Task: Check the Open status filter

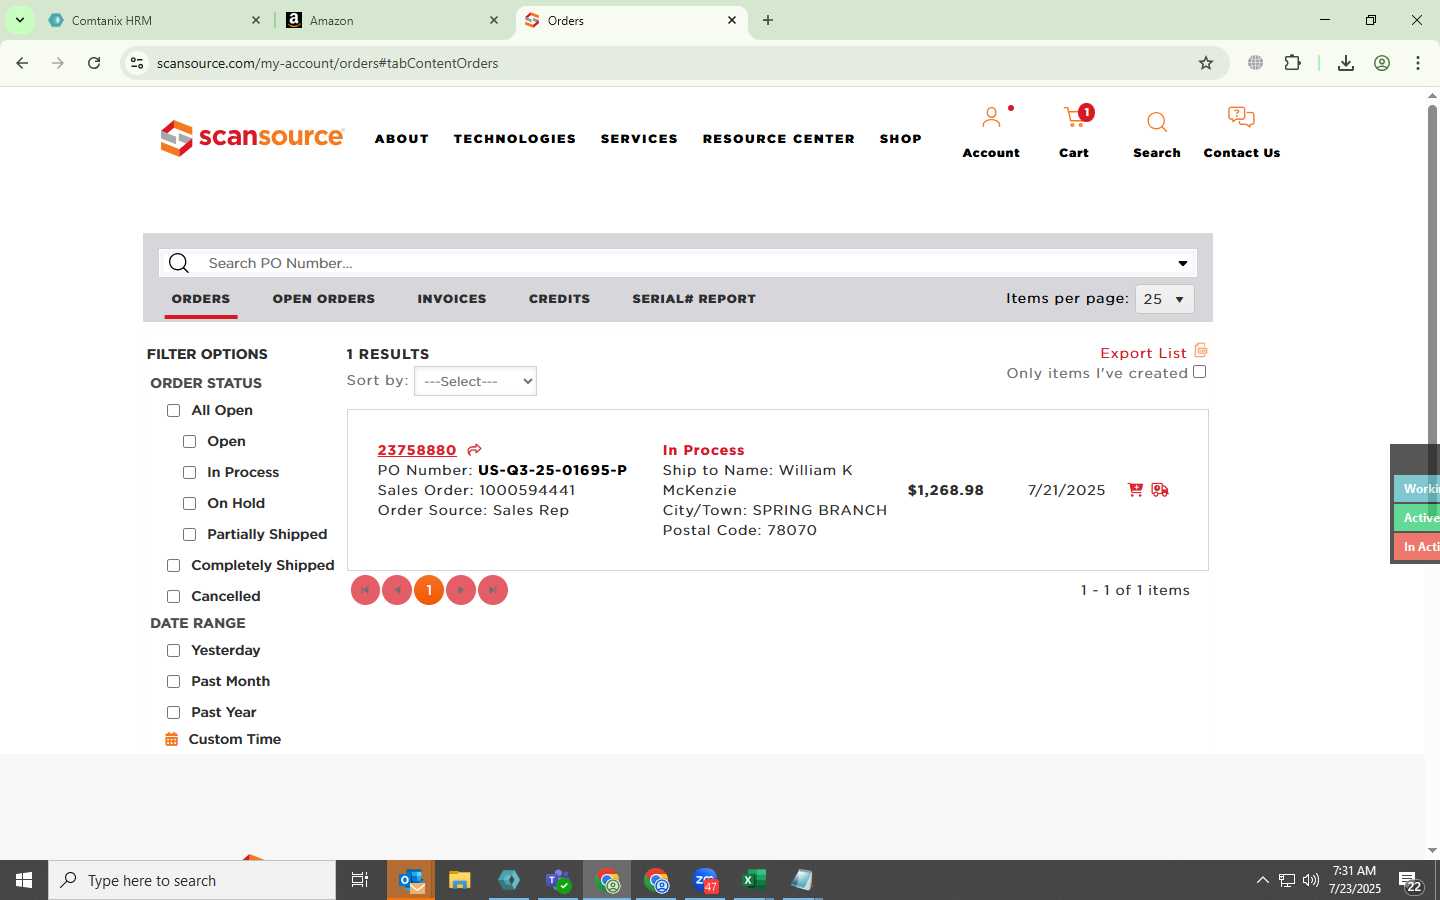Action: (x=190, y=441)
